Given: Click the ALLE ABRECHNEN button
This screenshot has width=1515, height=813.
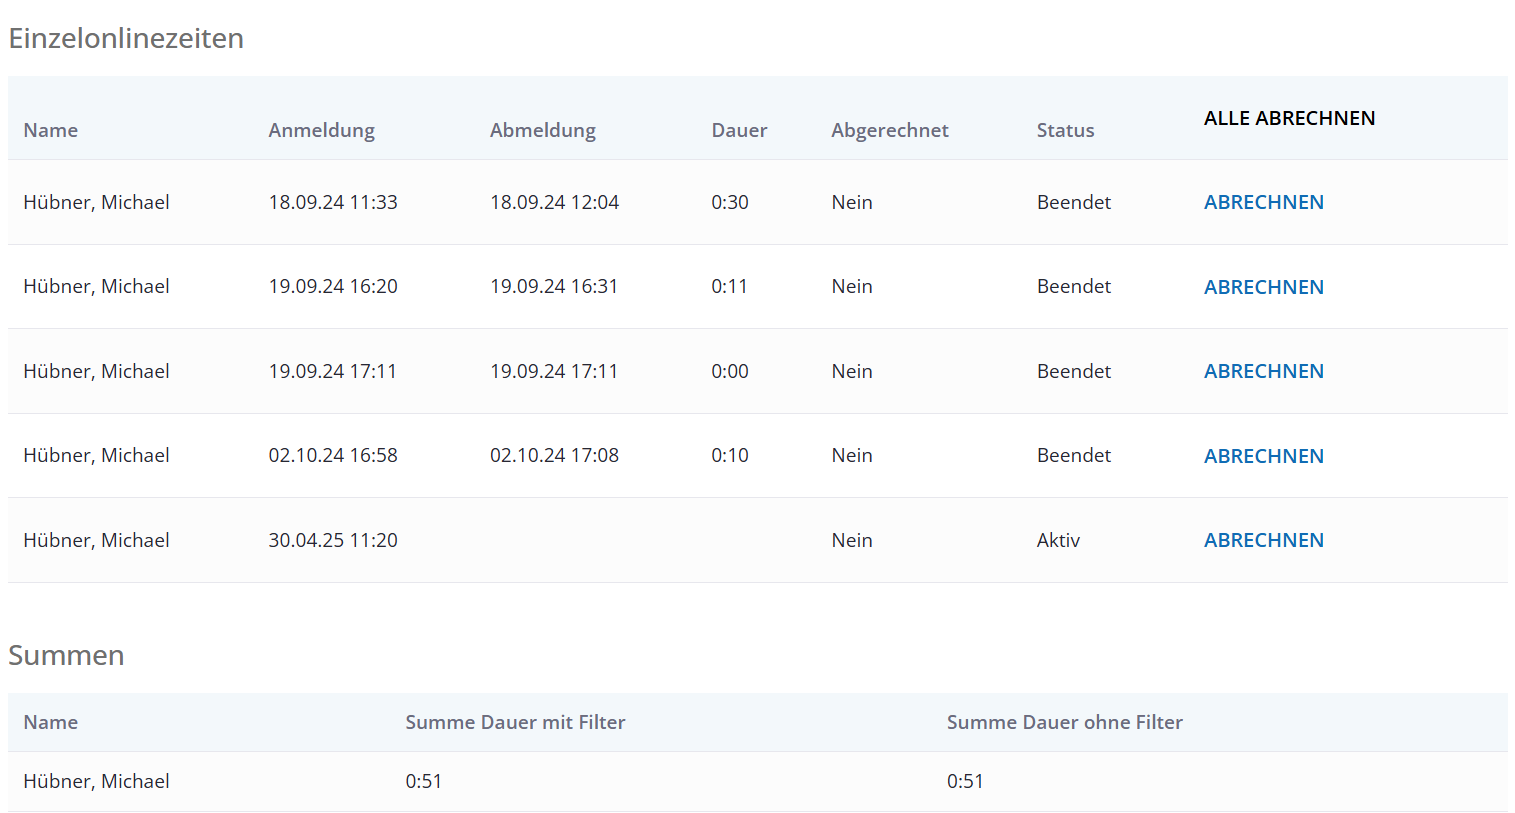Looking at the screenshot, I should [1289, 118].
